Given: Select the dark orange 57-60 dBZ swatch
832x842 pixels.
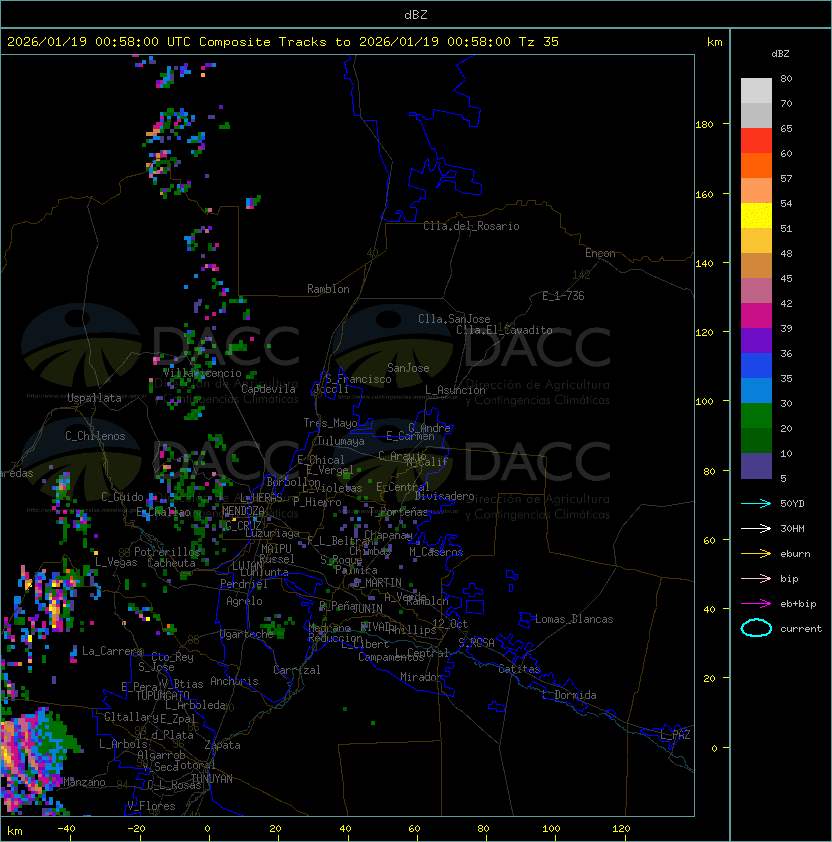Looking at the screenshot, I should pyautogui.click(x=756, y=165).
